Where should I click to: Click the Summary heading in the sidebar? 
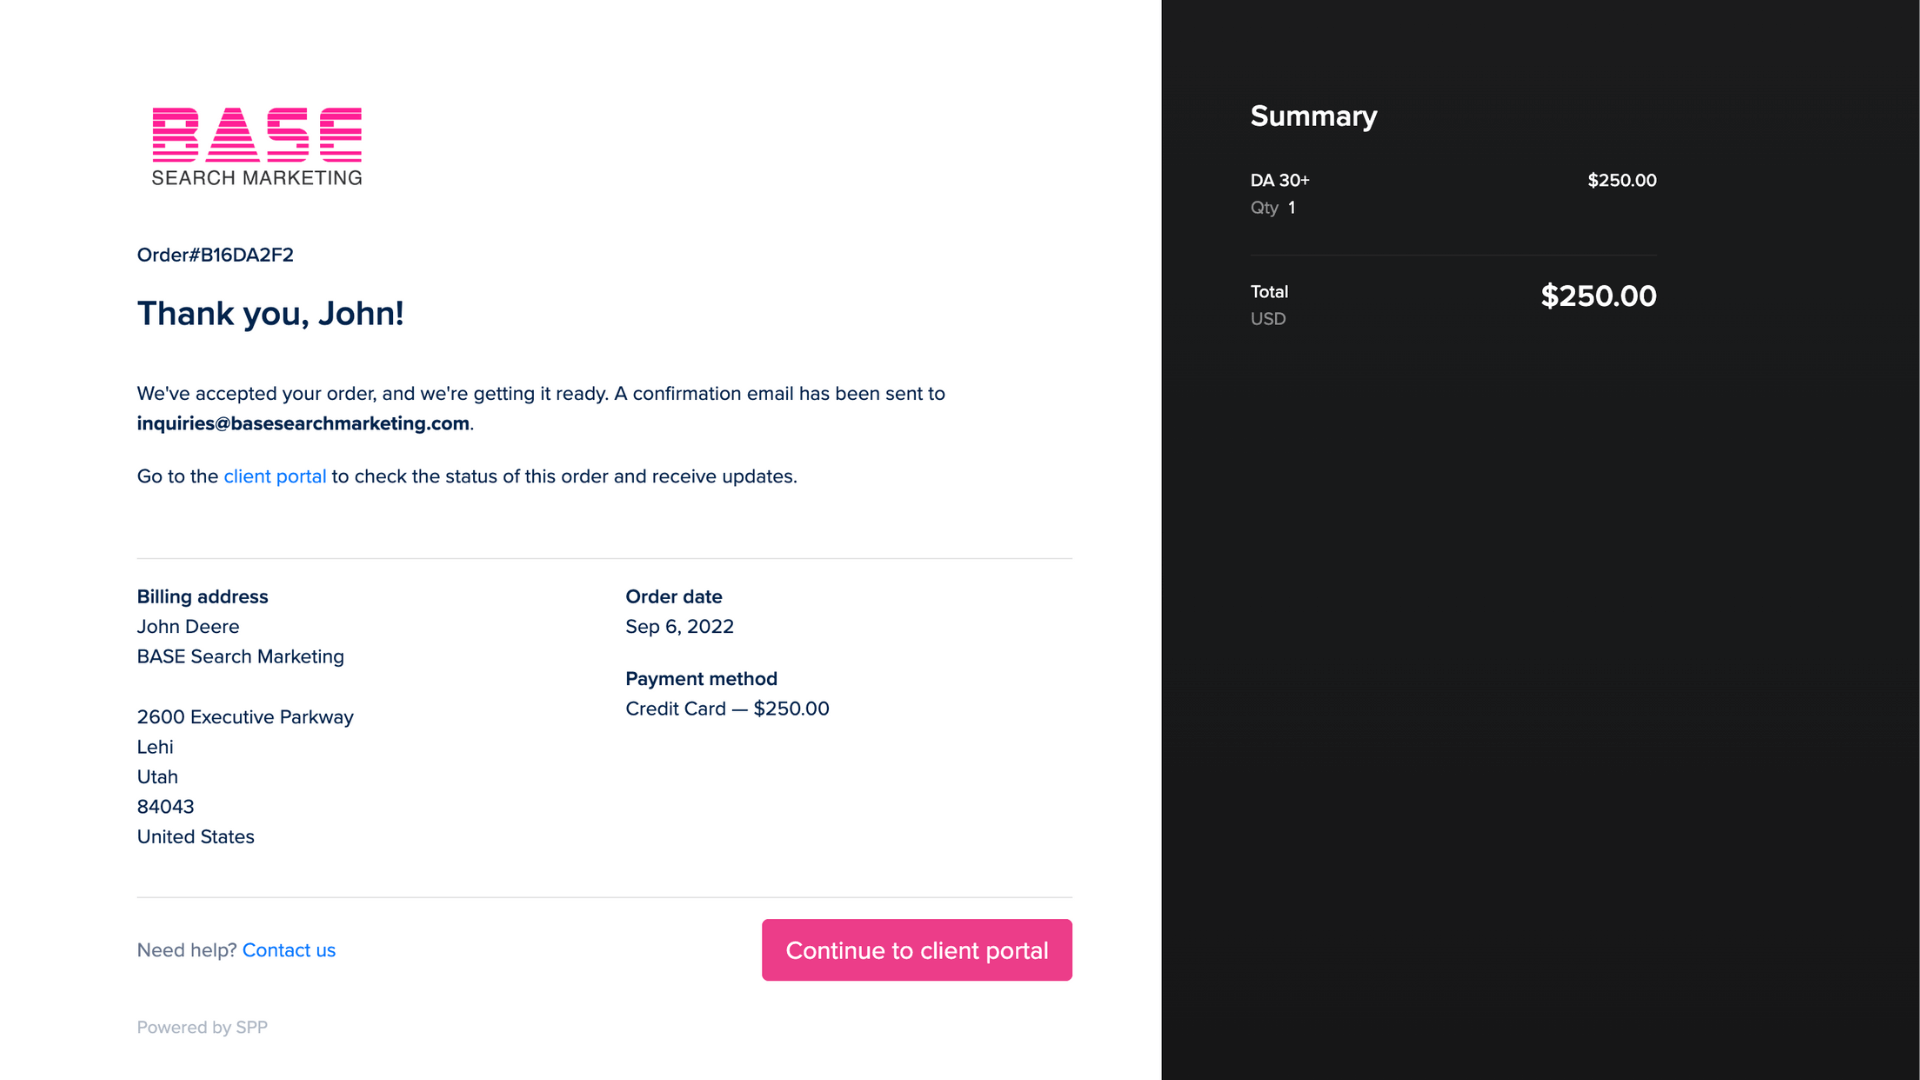click(1314, 116)
